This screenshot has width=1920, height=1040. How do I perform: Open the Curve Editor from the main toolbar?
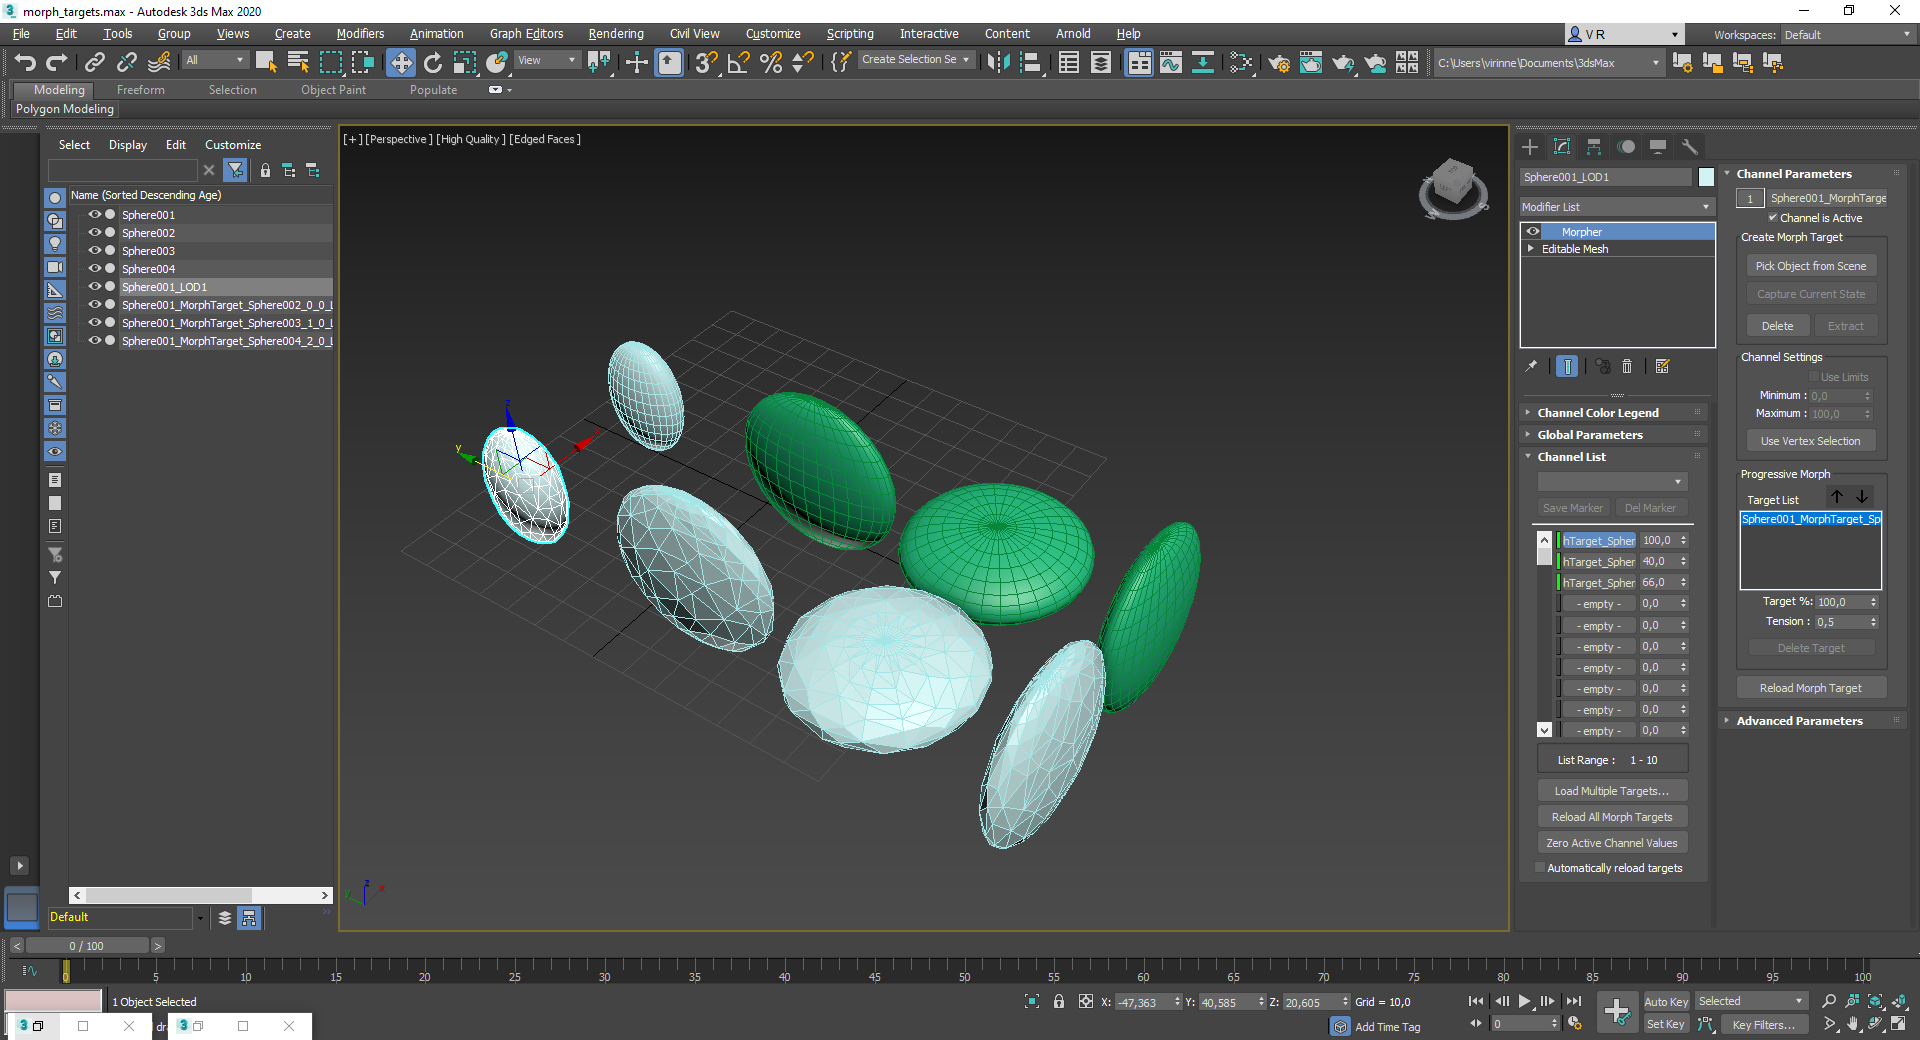1171,62
